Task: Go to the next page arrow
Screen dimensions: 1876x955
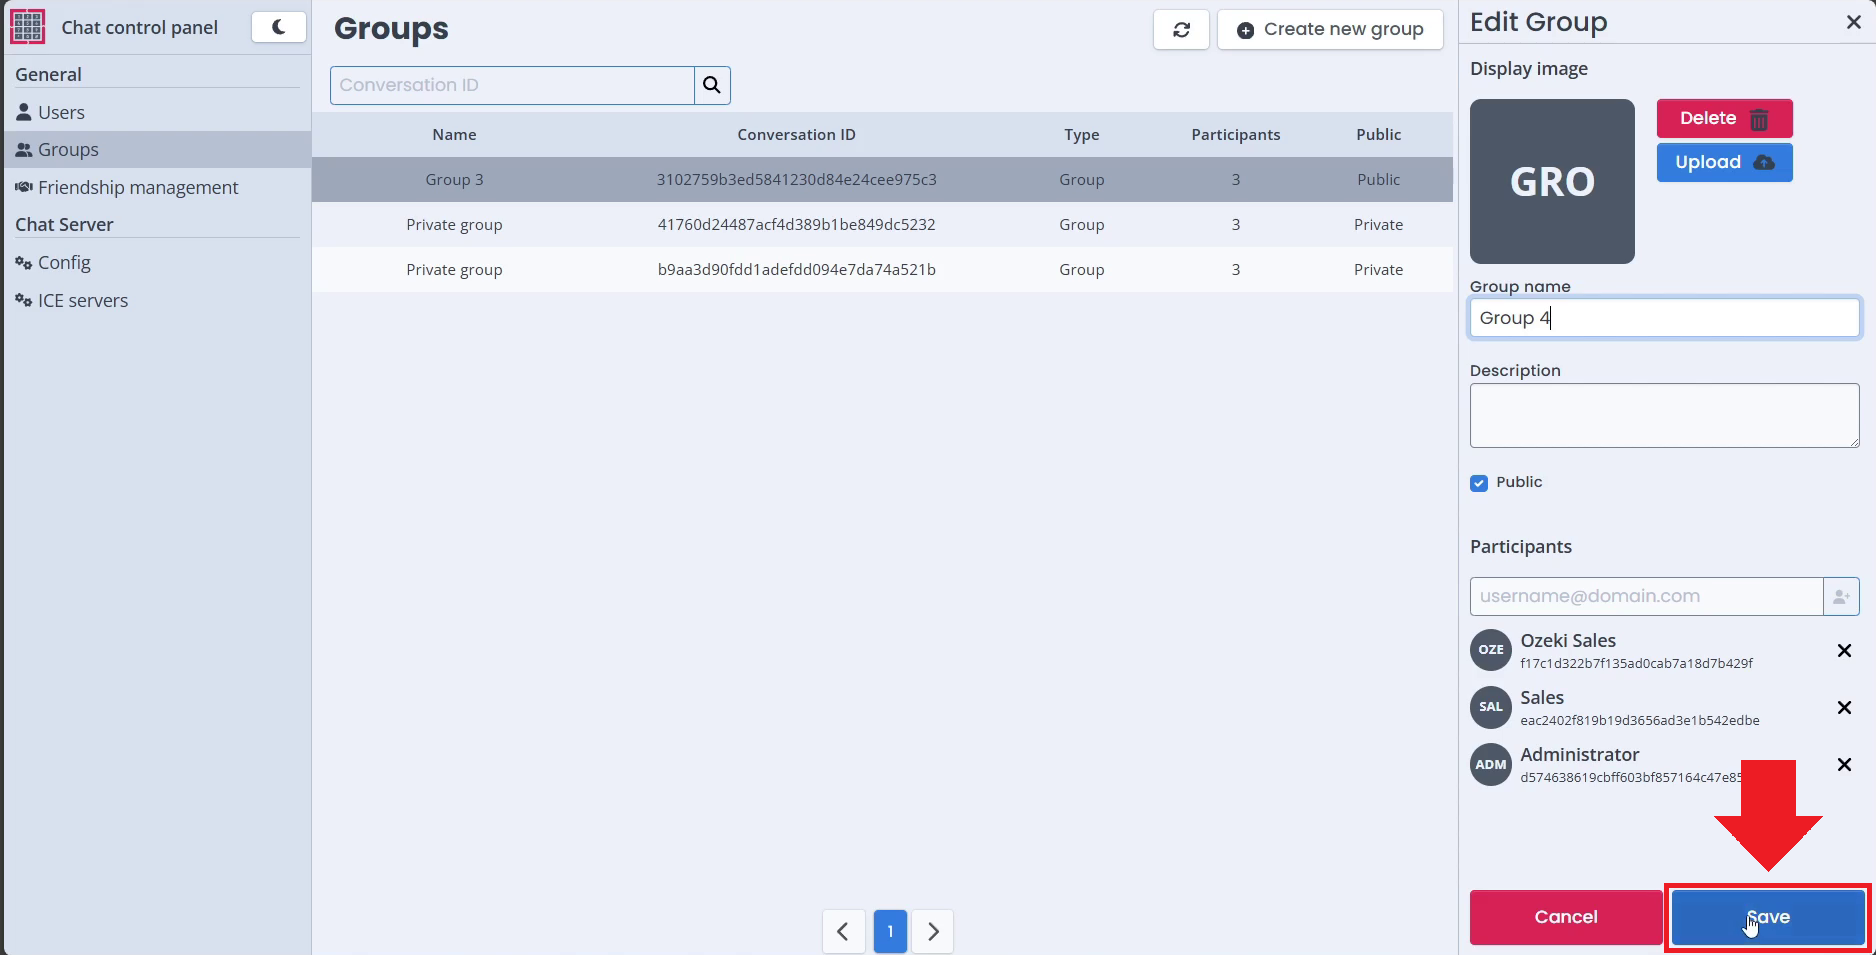Action: [x=933, y=931]
